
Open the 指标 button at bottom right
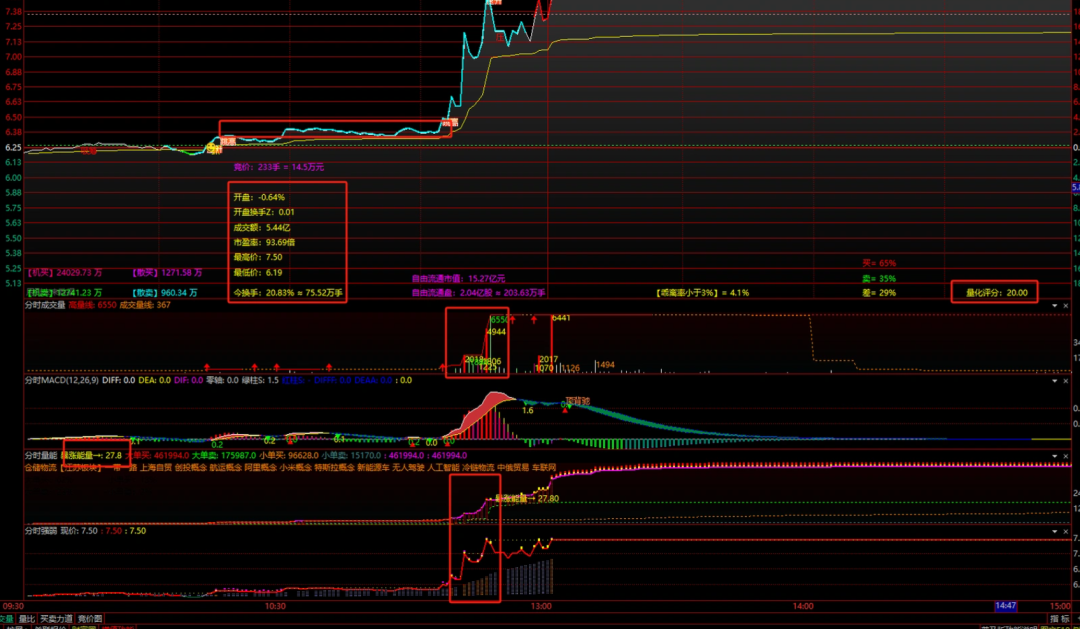(x=1059, y=619)
